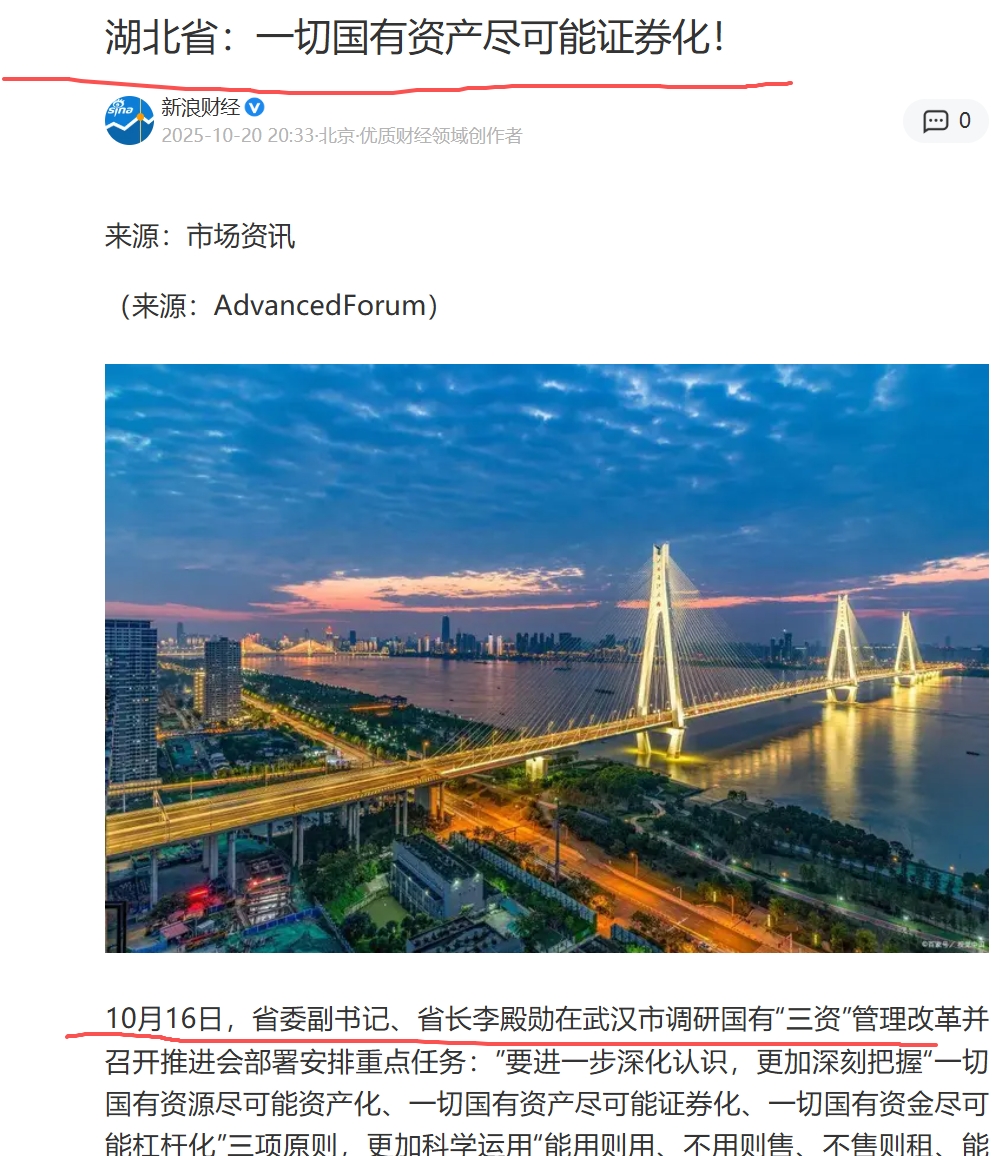
Task: Click the comment count 0
Action: pyautogui.click(x=964, y=120)
